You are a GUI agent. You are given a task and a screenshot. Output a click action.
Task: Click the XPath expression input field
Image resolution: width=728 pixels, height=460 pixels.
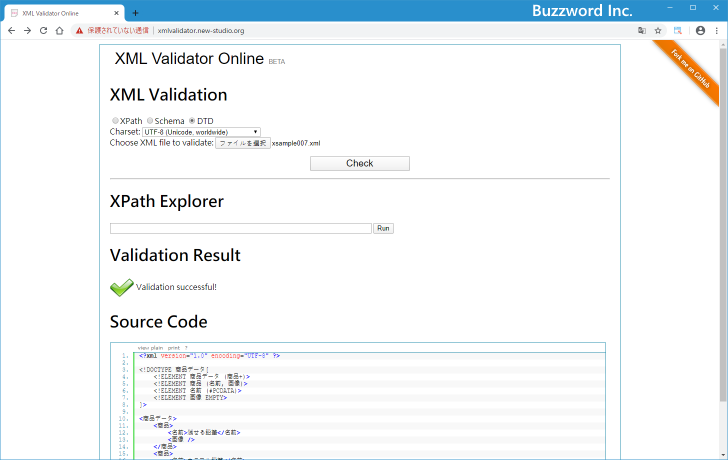(240, 229)
